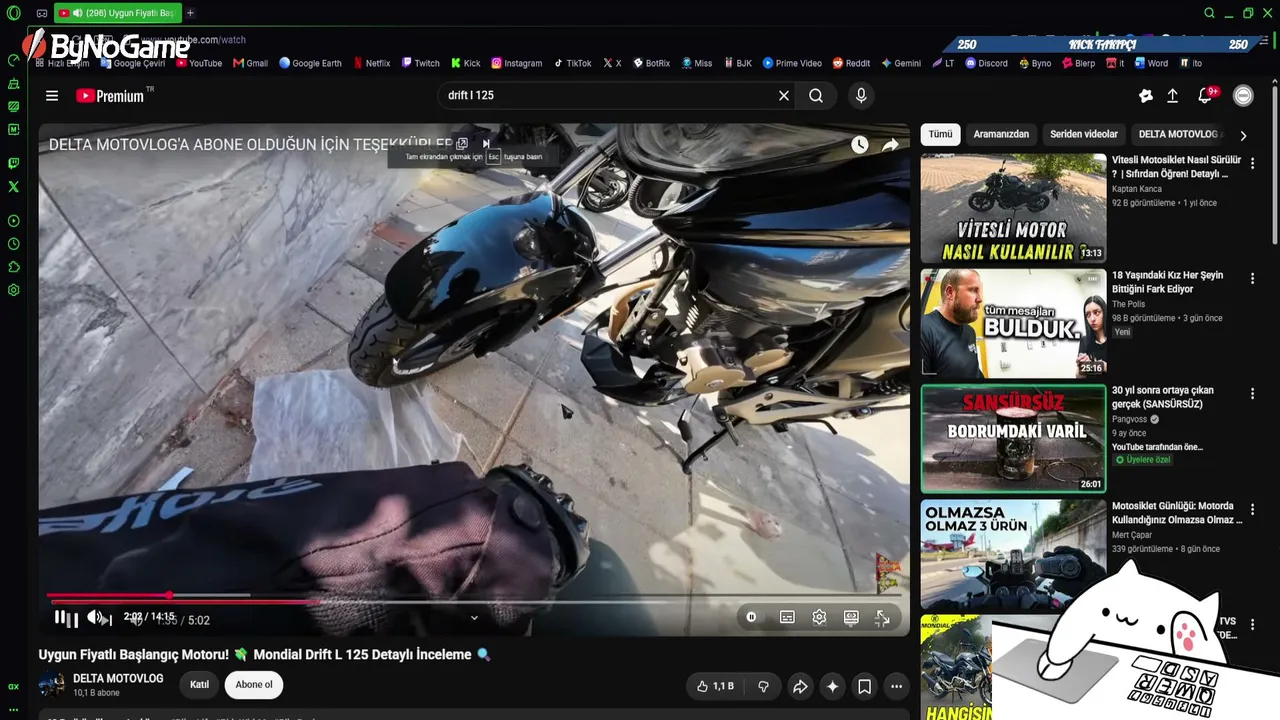This screenshot has height=720, width=1280.
Task: Open more actions ellipsis below the video
Action: tap(896, 686)
